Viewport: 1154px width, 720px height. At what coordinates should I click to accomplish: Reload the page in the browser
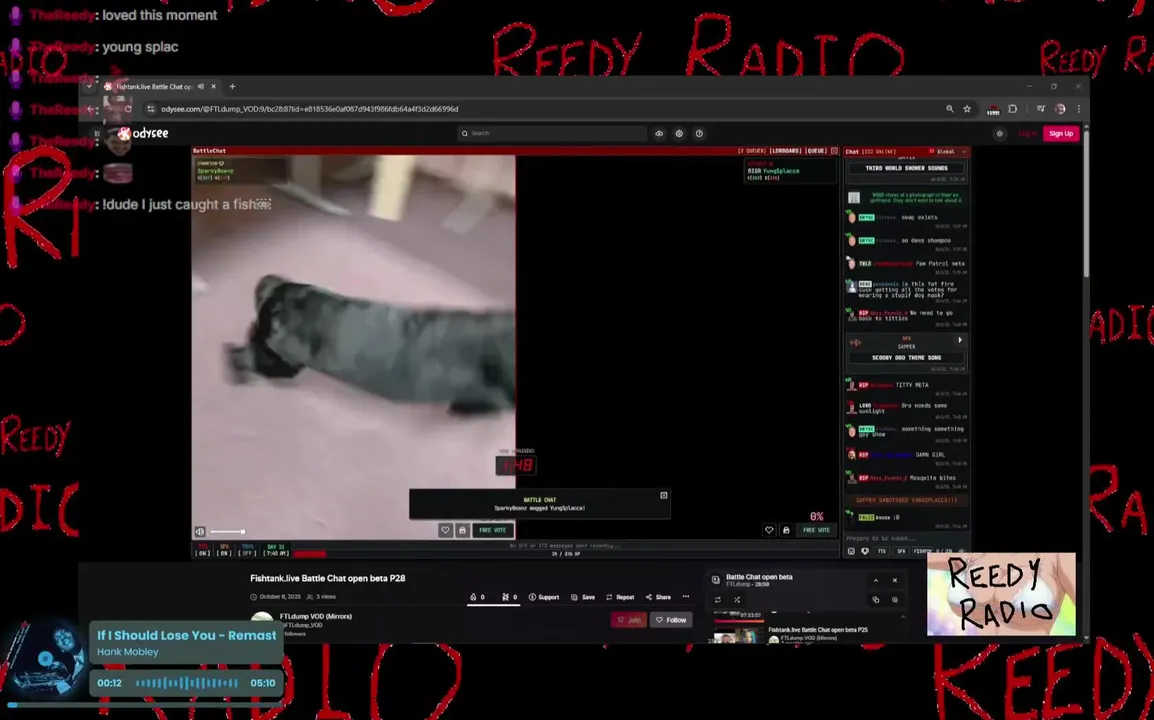click(128, 109)
